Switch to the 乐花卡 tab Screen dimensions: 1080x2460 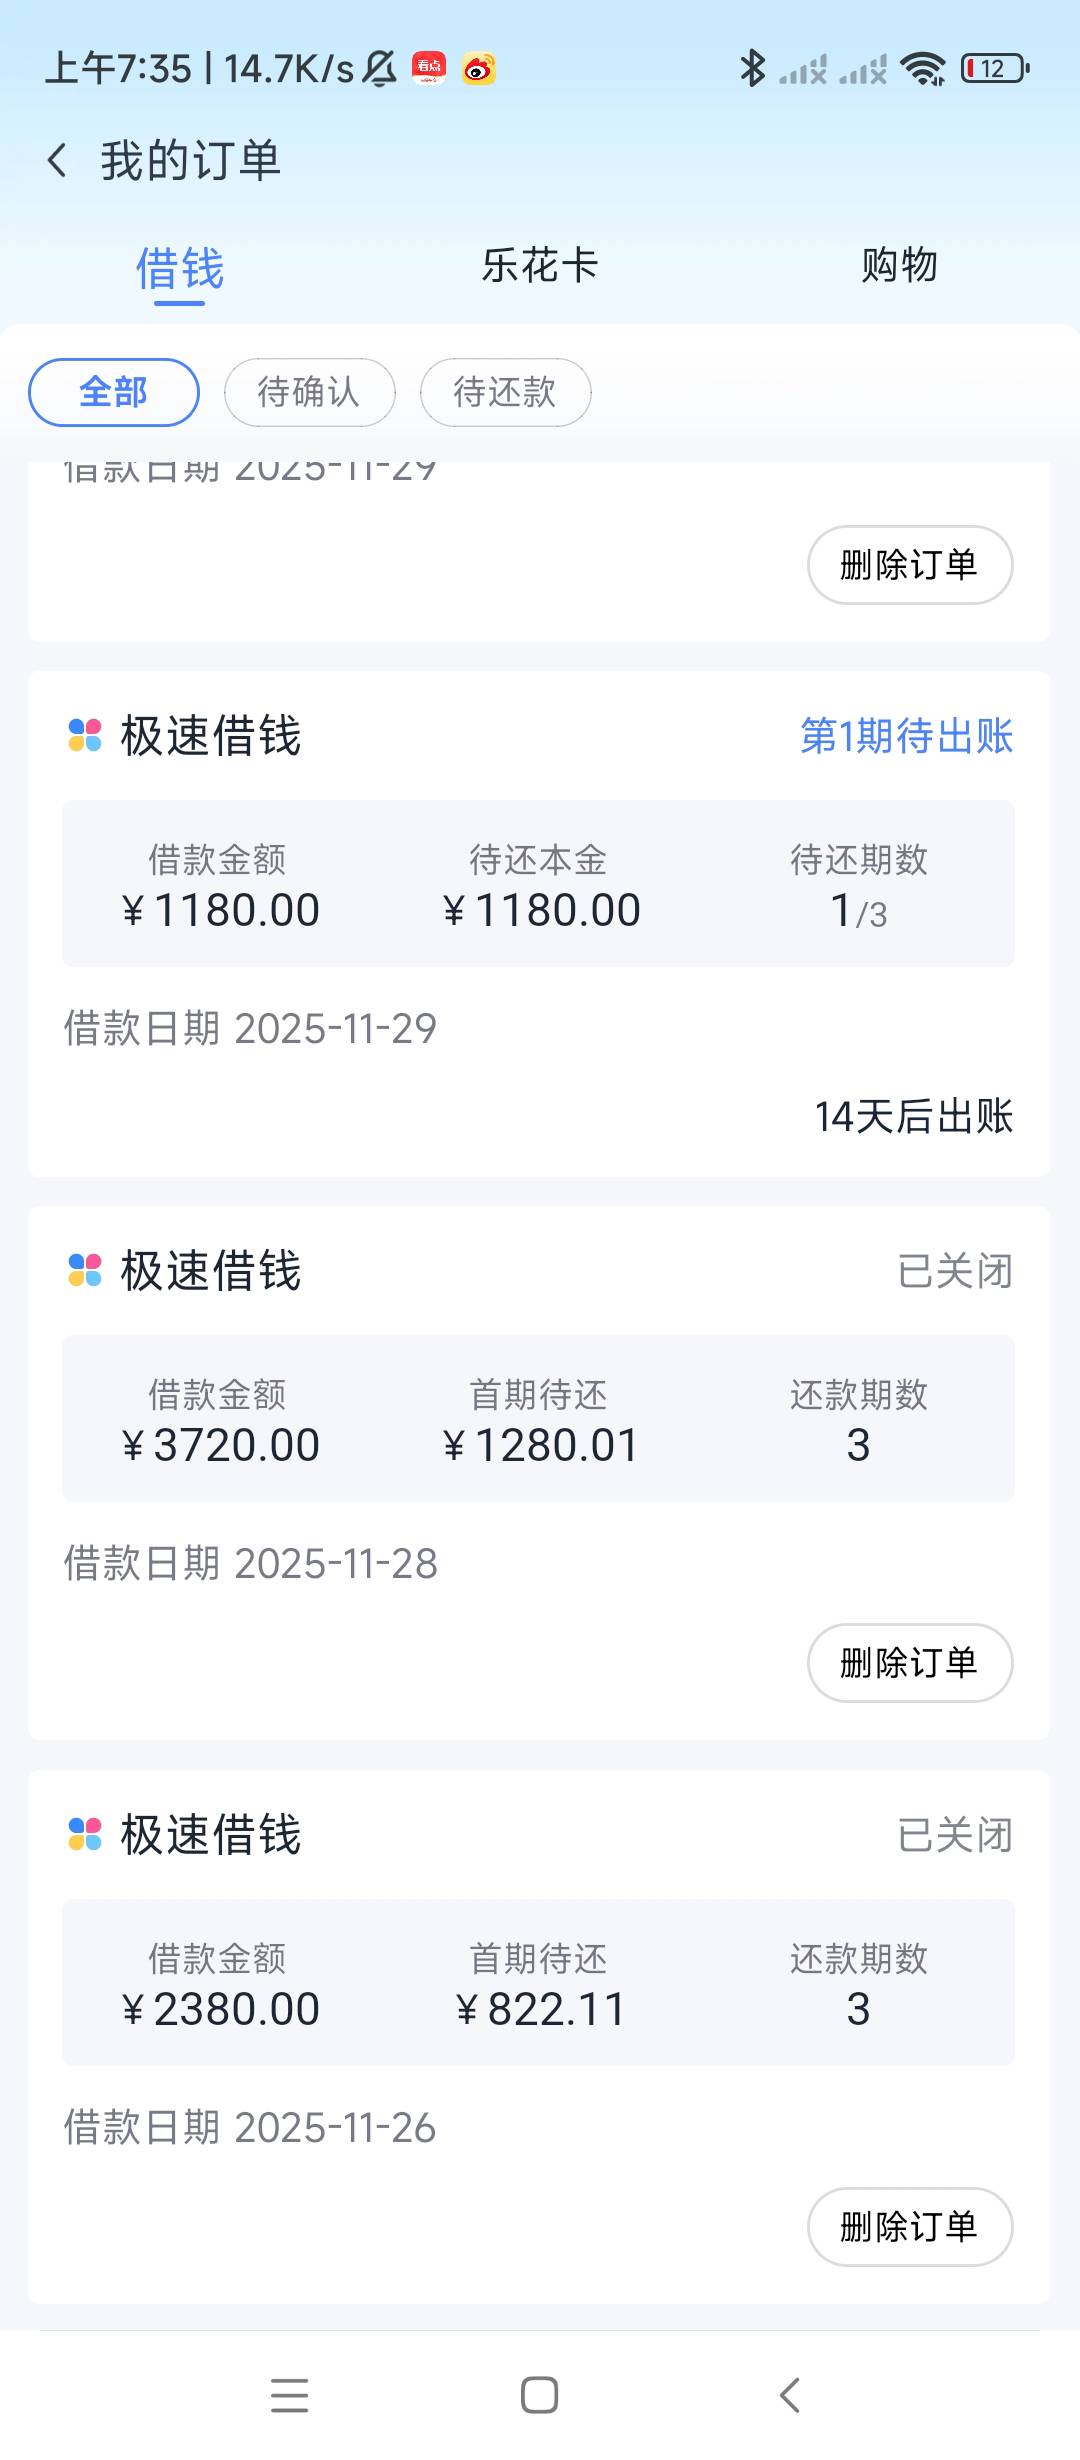(x=540, y=266)
